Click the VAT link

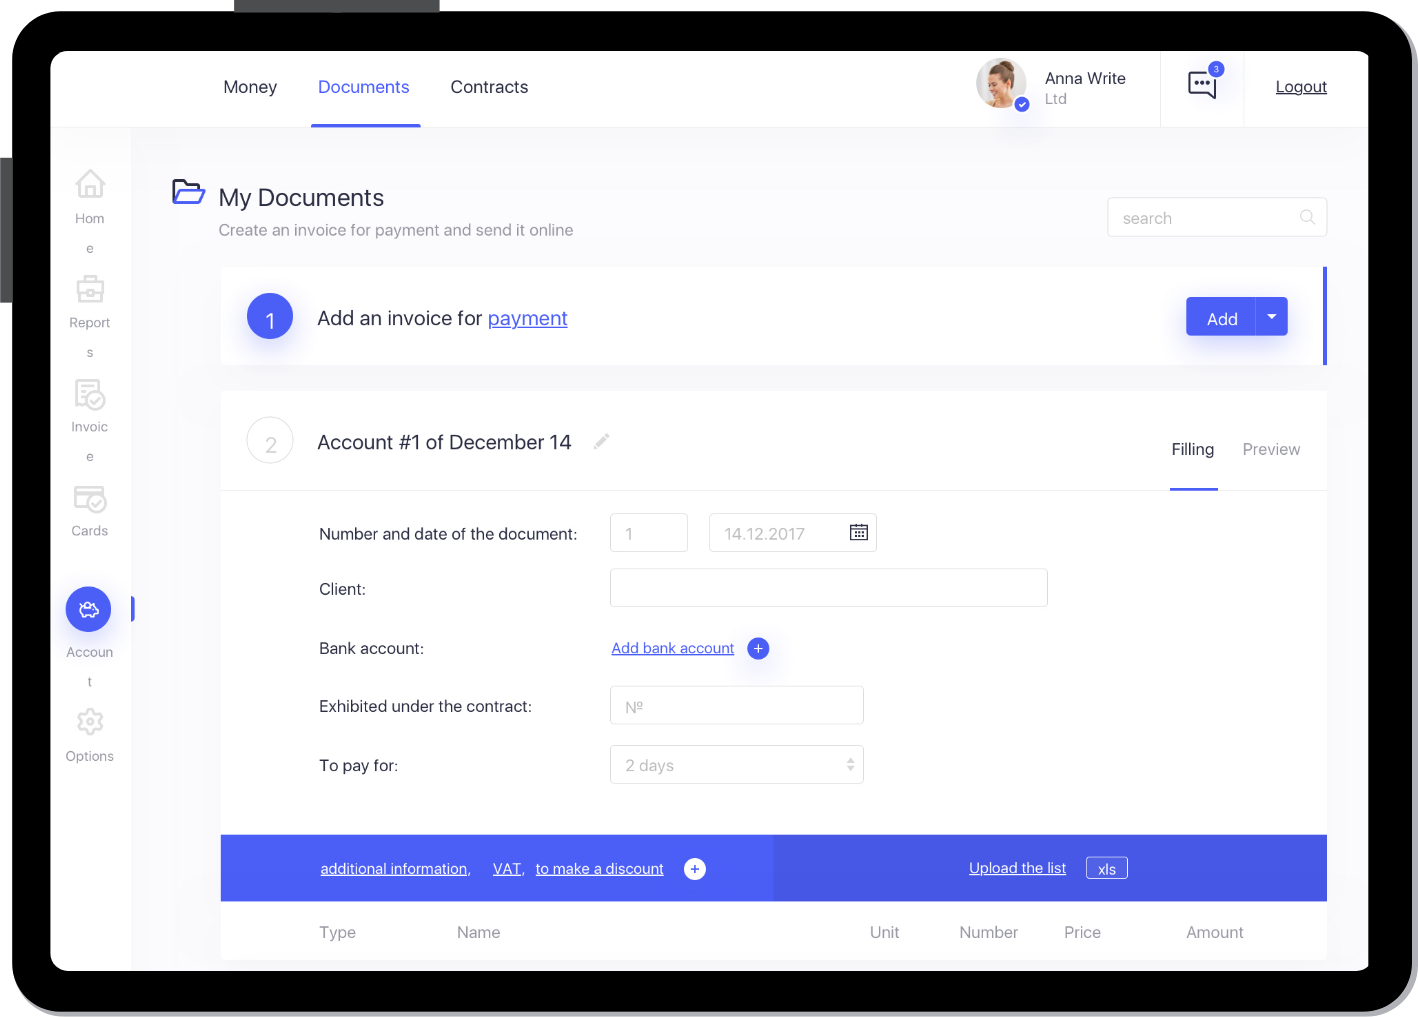click(x=507, y=869)
